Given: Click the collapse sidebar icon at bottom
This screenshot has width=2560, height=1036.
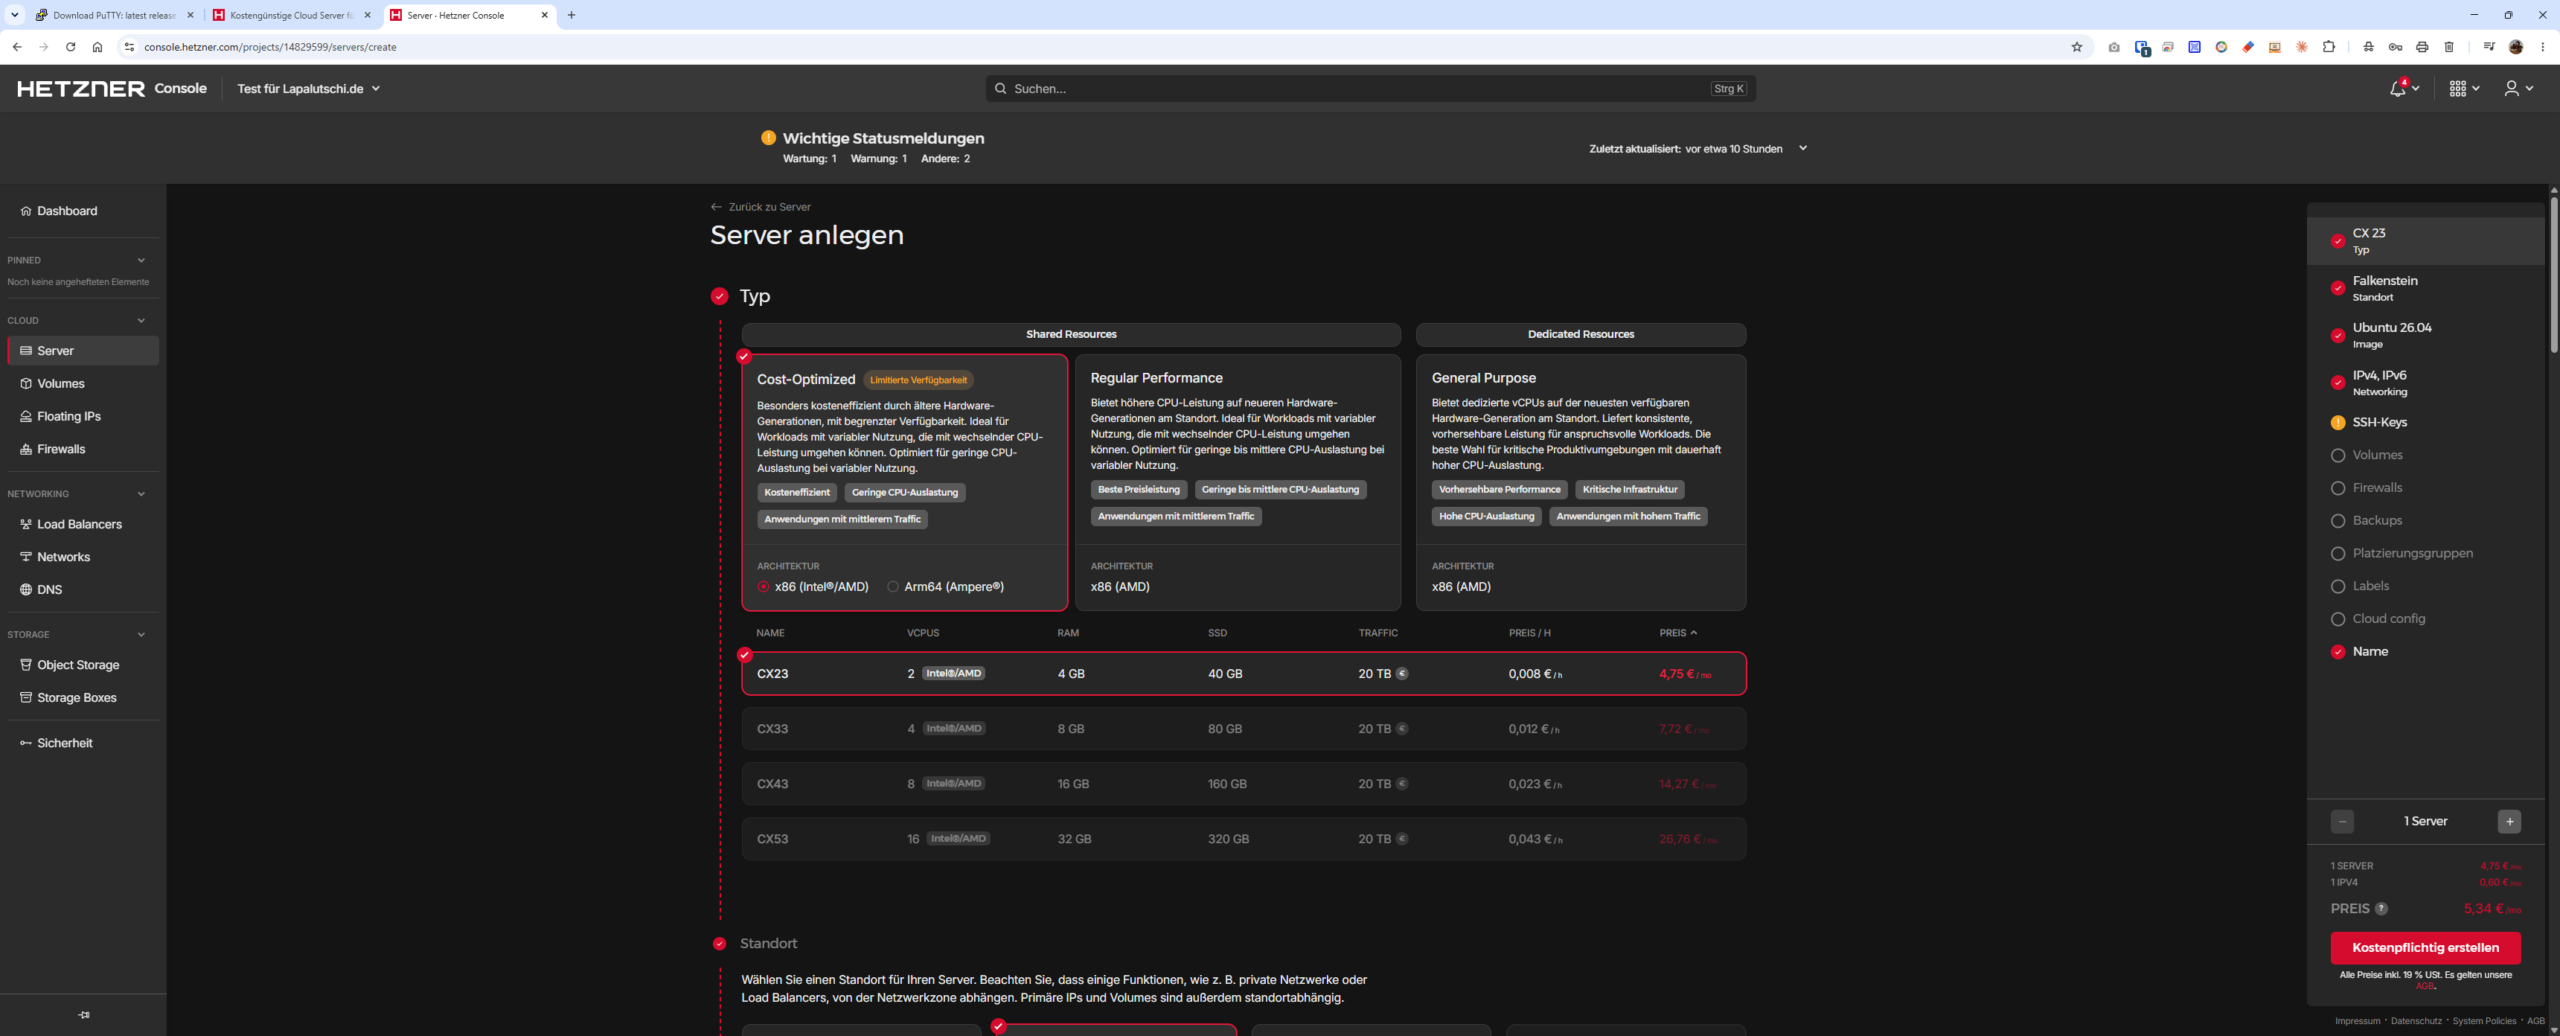Looking at the screenshot, I should coord(84,1015).
